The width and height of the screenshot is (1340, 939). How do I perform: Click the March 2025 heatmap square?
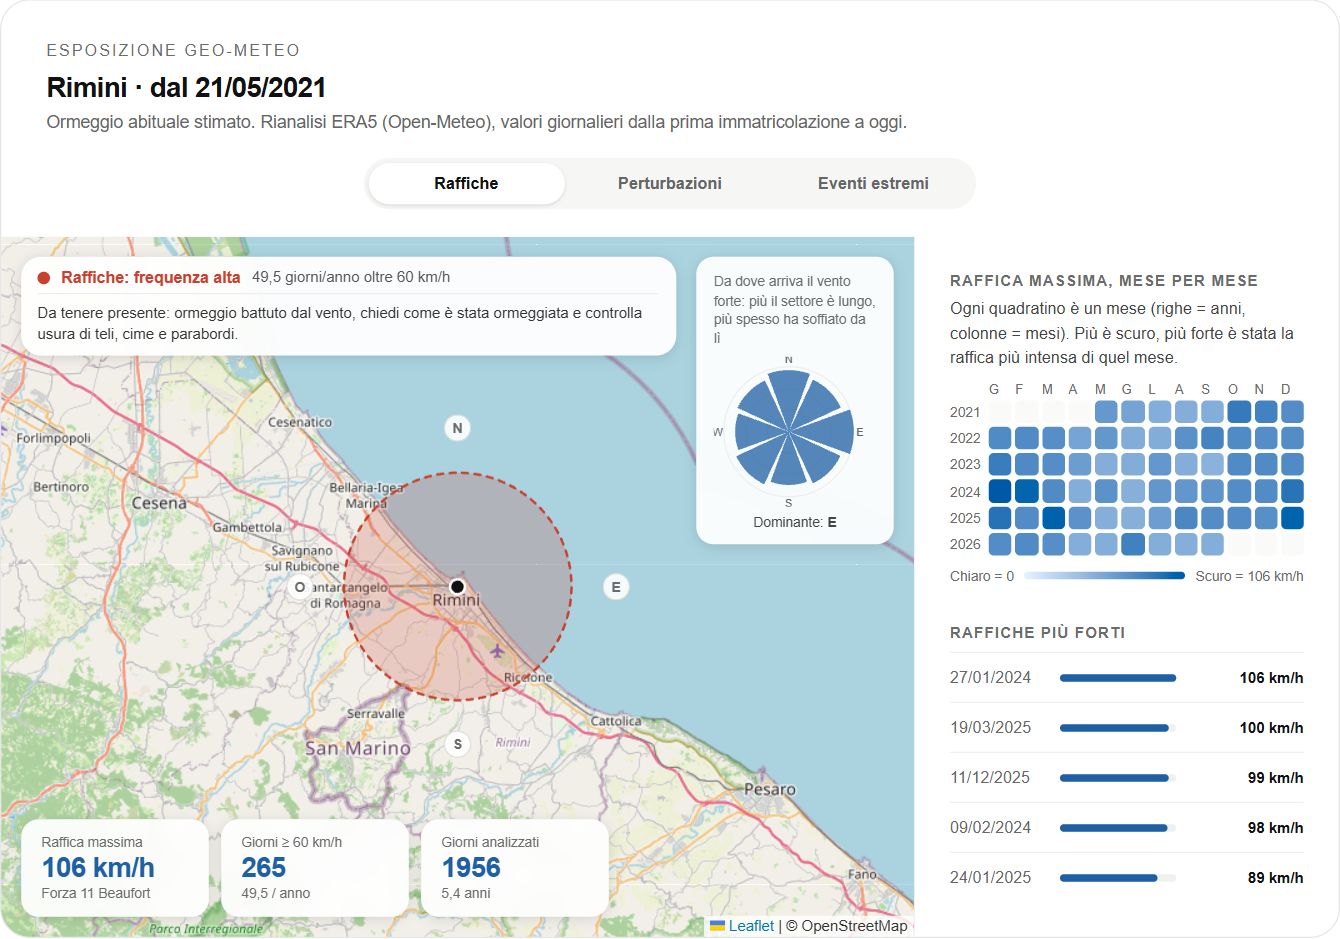coord(1053,518)
